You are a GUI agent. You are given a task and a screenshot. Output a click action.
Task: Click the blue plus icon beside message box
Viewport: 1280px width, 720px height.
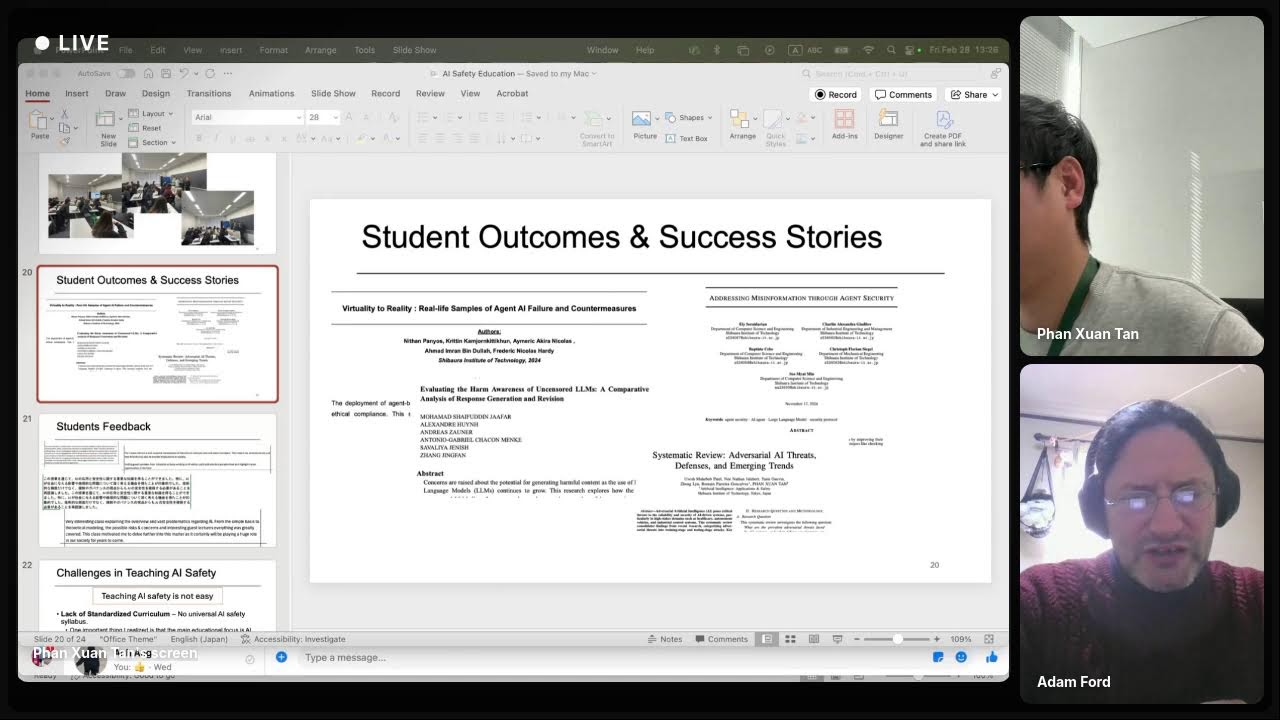pos(281,657)
